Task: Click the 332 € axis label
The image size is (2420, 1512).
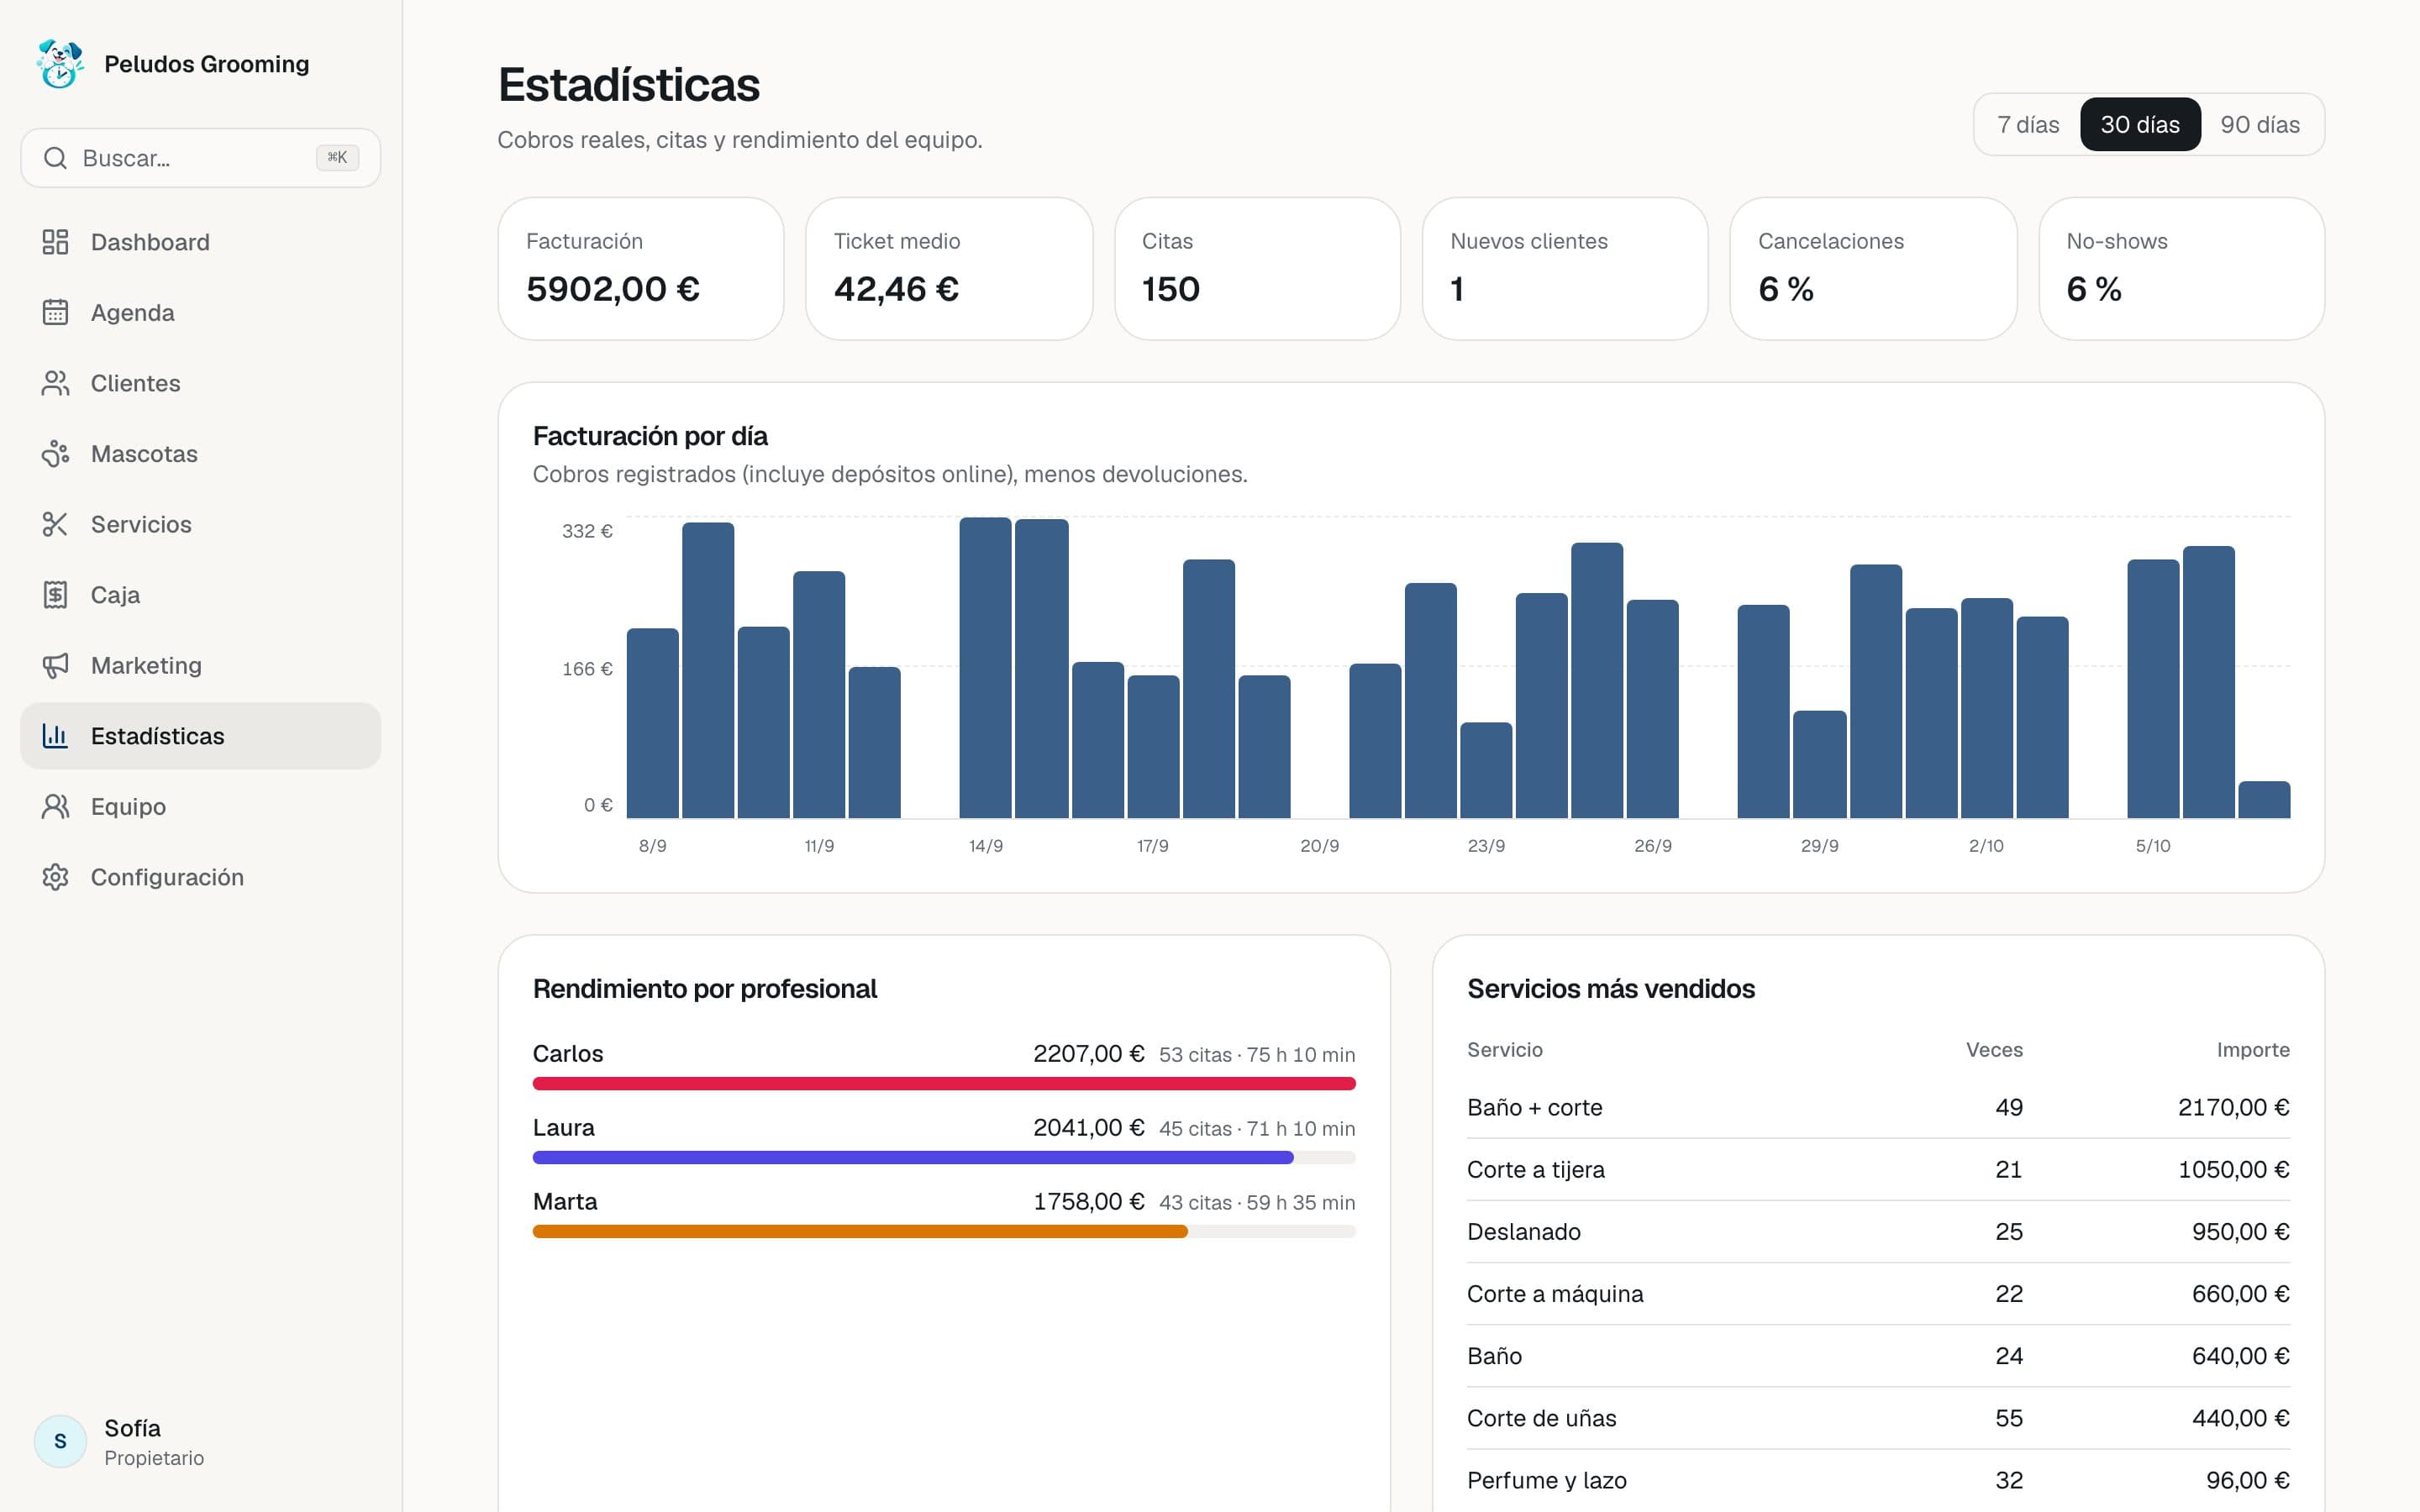Action: tap(587, 531)
